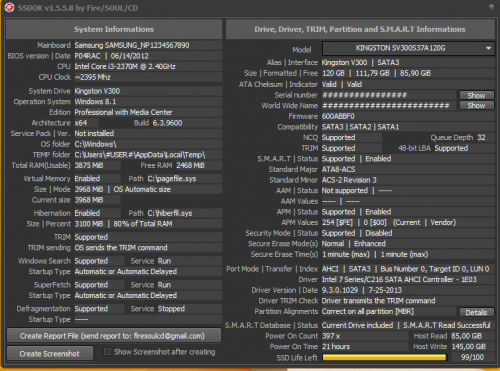Click Create Screenshot button
This screenshot has height=371, width=500.
(x=50, y=354)
